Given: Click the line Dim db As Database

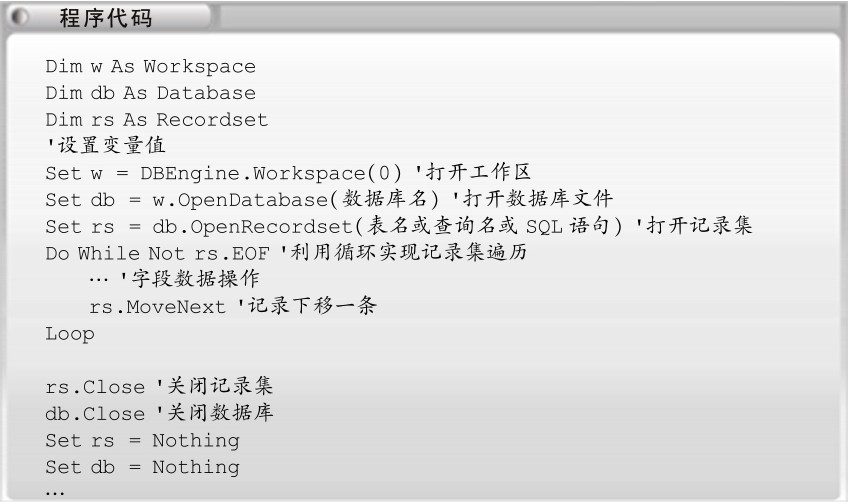Looking at the screenshot, I should pyautogui.click(x=151, y=93).
